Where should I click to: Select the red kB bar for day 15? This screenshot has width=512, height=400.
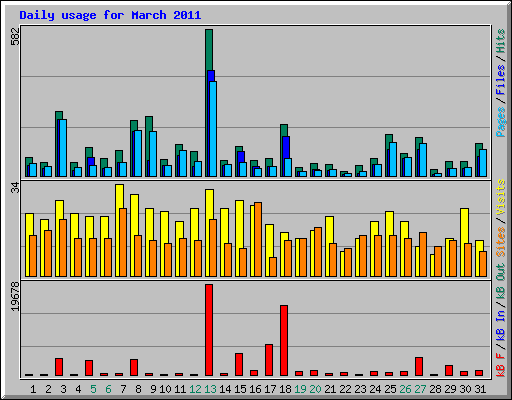pyautogui.click(x=239, y=365)
